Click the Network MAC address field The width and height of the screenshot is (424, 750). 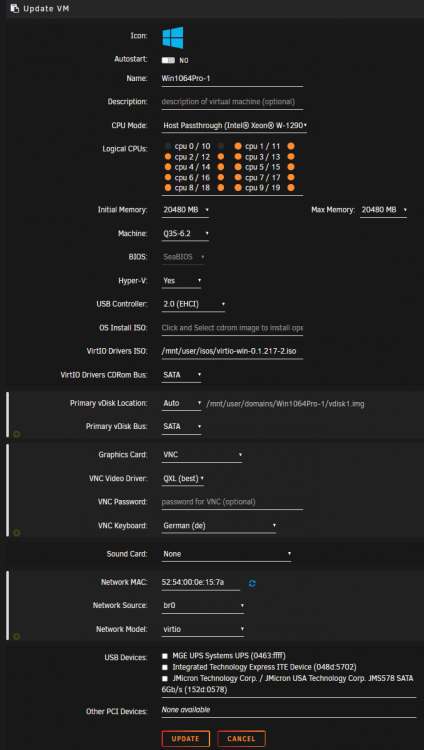coord(201,583)
